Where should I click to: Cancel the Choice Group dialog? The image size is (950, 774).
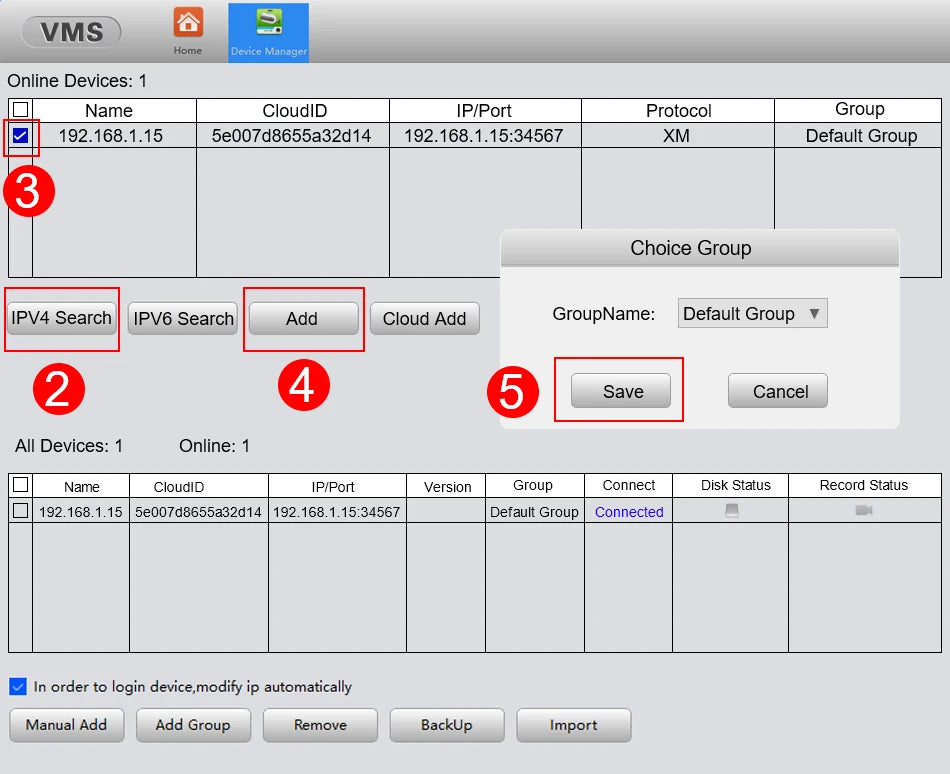point(779,392)
